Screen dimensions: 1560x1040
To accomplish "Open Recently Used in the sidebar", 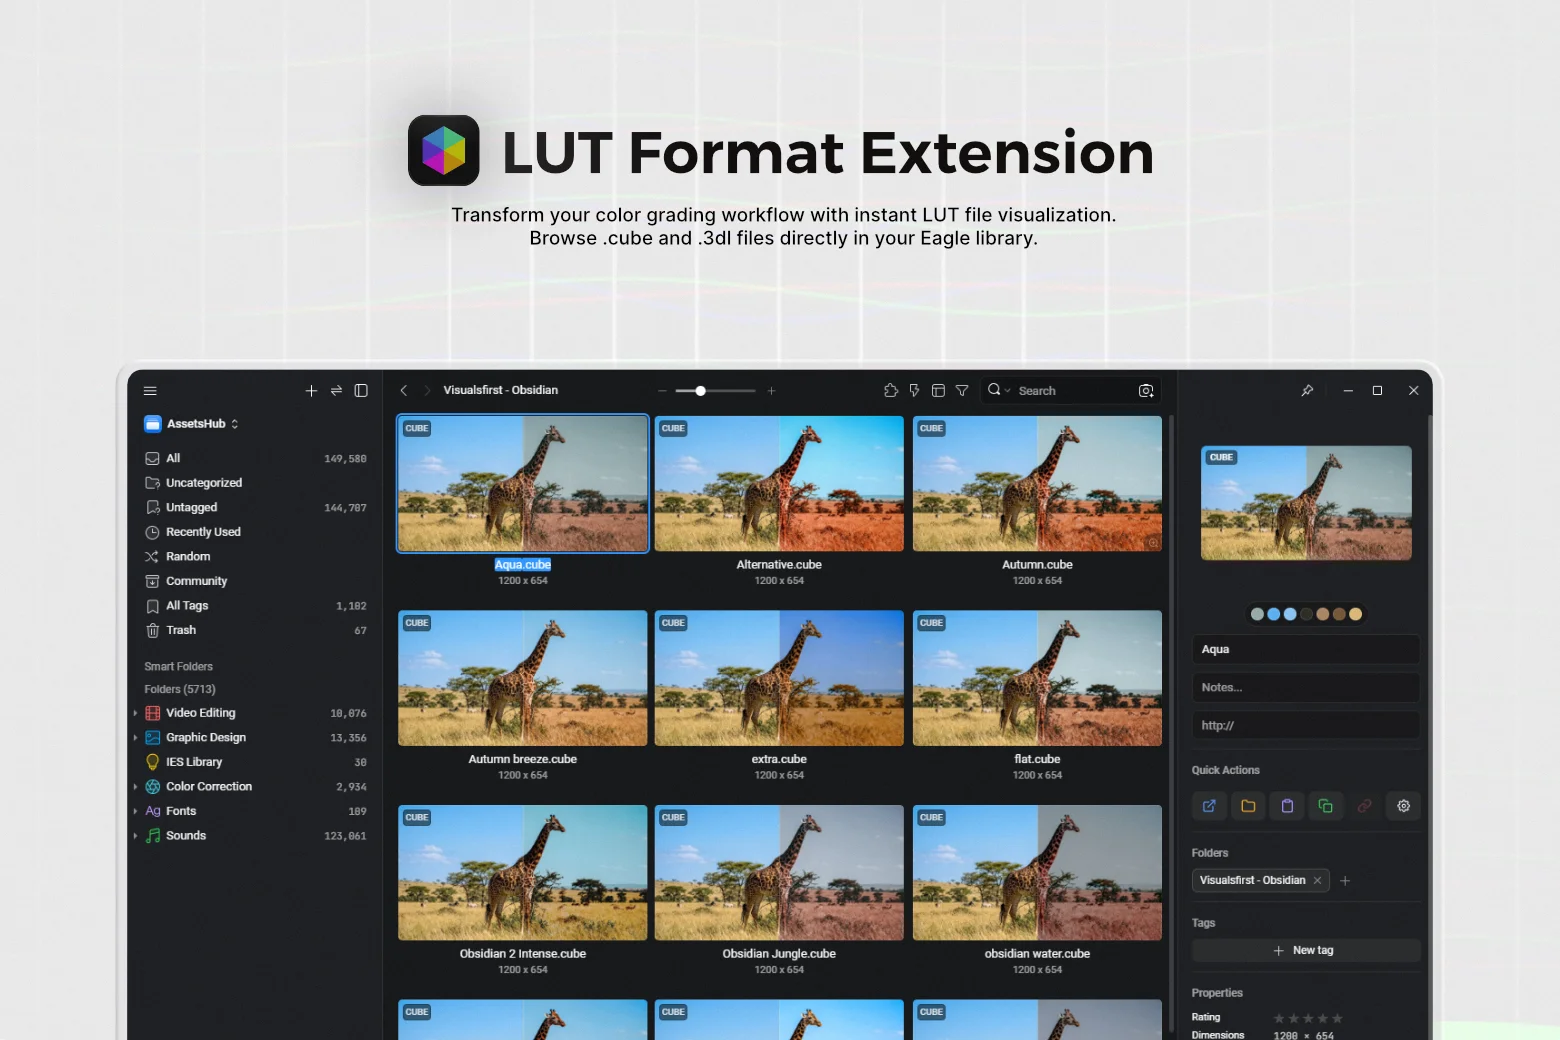I will [x=203, y=532].
